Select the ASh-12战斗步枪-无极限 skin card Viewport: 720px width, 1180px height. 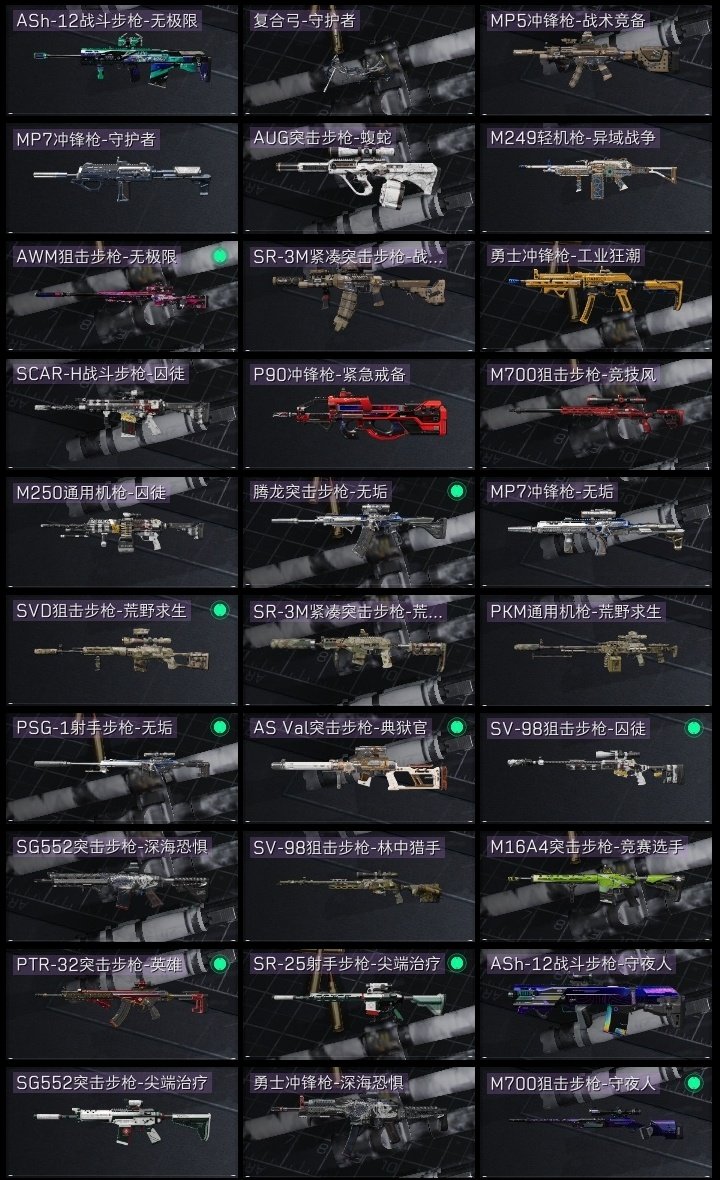coord(122,60)
